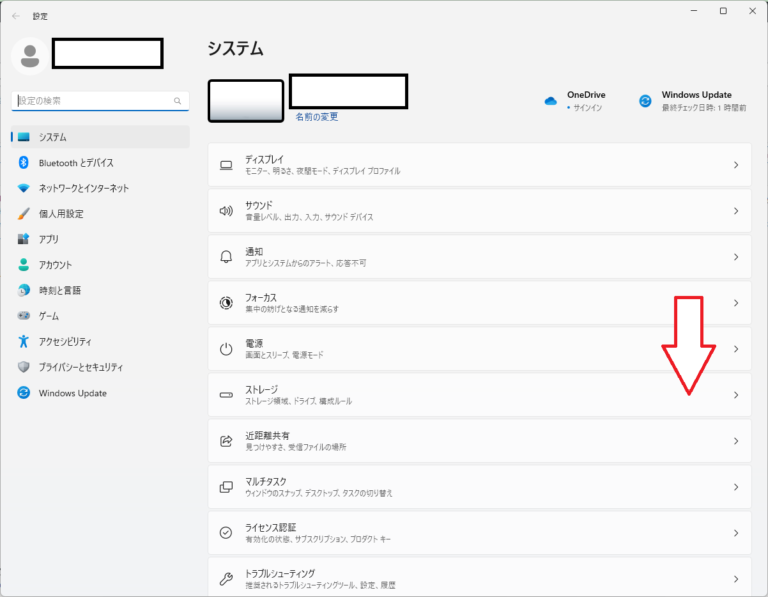Click the Bluetooth icon in the sidebar
Screen dimensions: 768x597
tap(23, 163)
